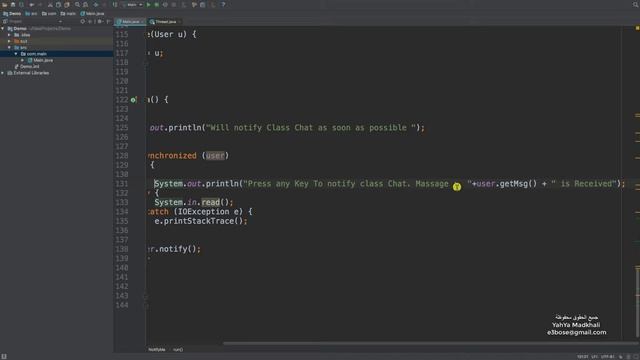Click the Back navigation arrow icon
This screenshot has width=640, height=360.
click(x=96, y=4)
